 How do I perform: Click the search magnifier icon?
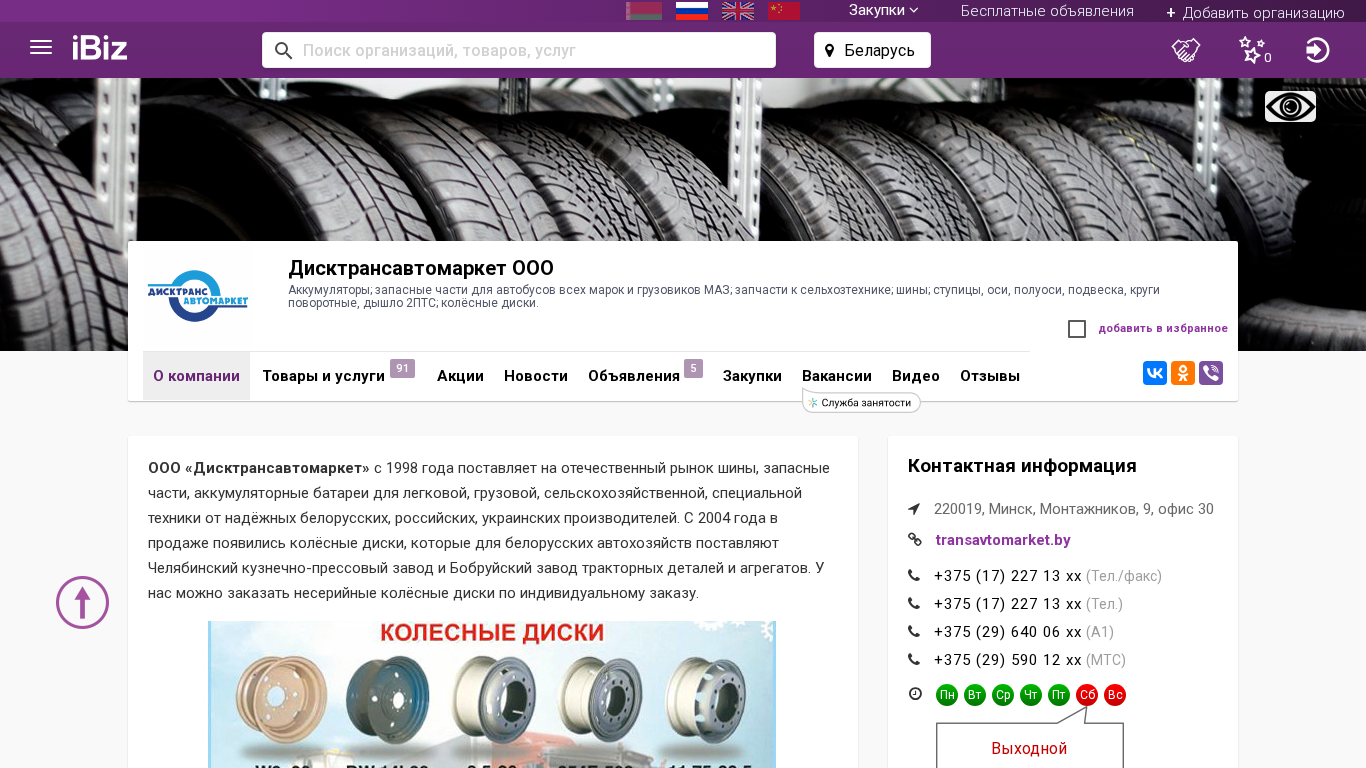(x=284, y=50)
